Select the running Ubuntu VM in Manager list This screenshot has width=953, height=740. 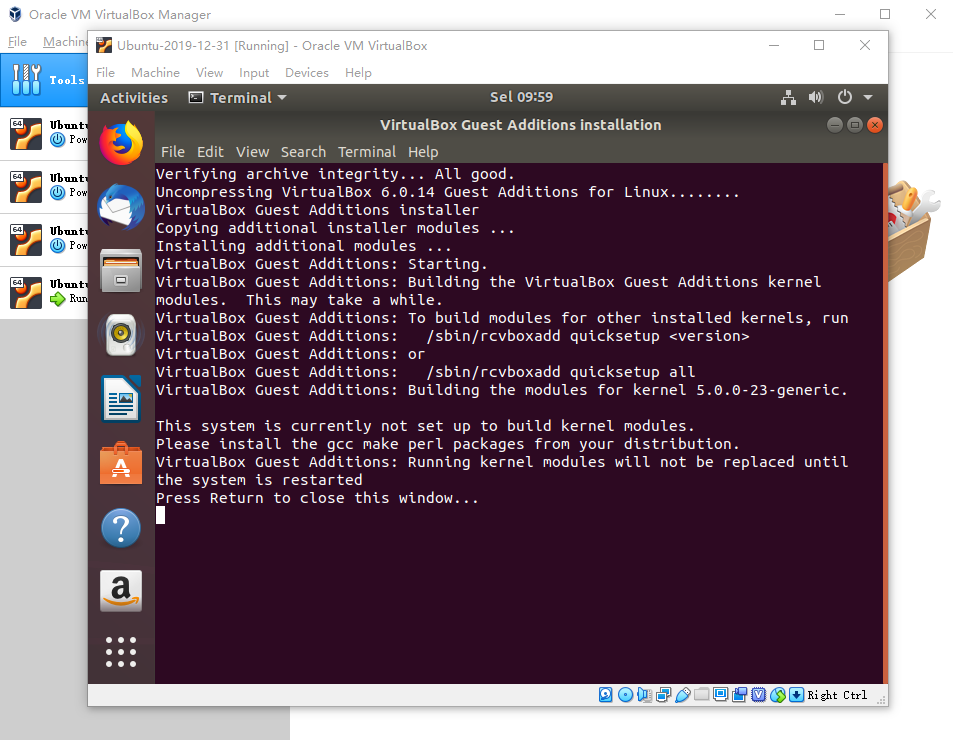44,292
